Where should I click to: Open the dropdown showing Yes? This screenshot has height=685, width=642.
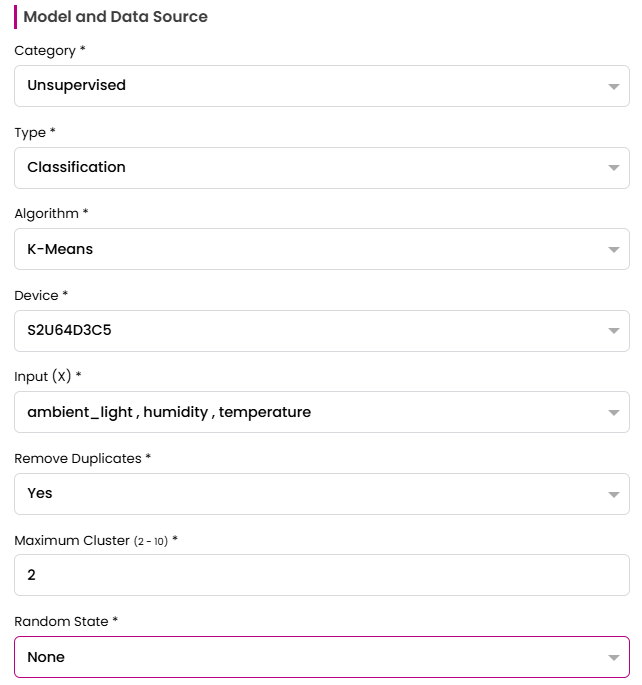click(300, 494)
